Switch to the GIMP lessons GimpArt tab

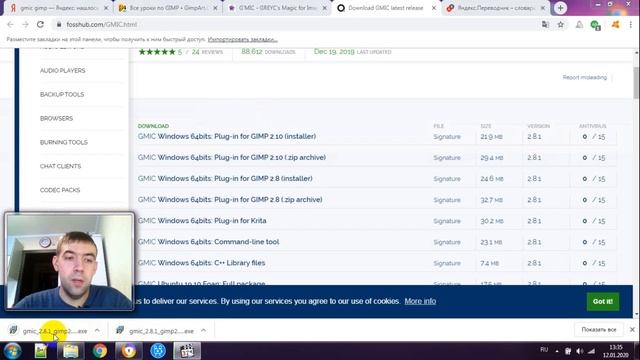coord(167,8)
